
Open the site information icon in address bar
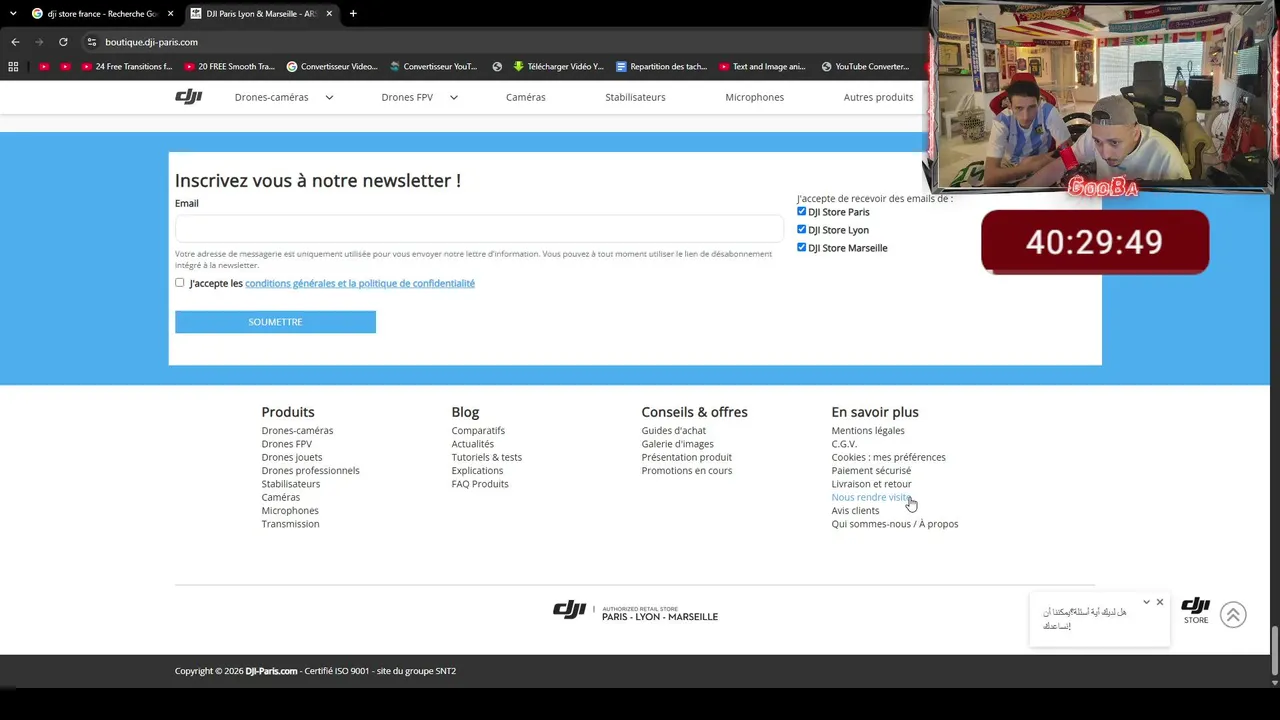pos(91,42)
